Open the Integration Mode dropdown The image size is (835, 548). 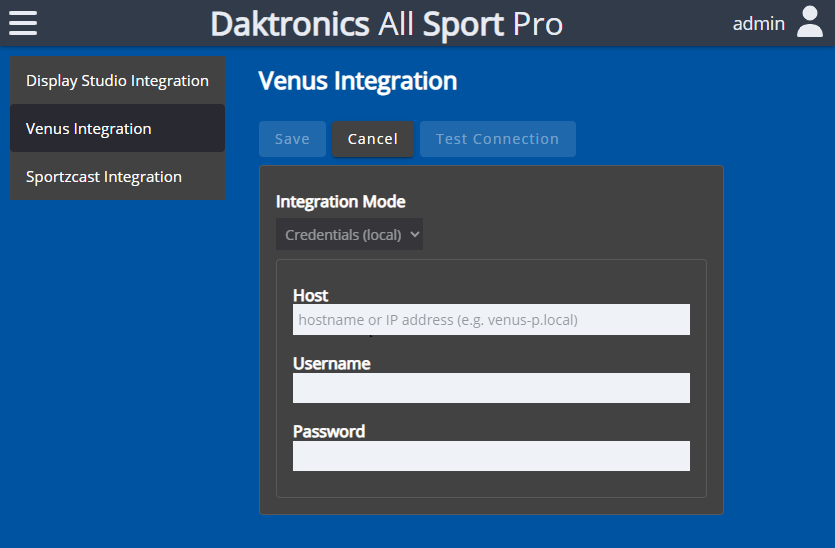[x=349, y=234]
